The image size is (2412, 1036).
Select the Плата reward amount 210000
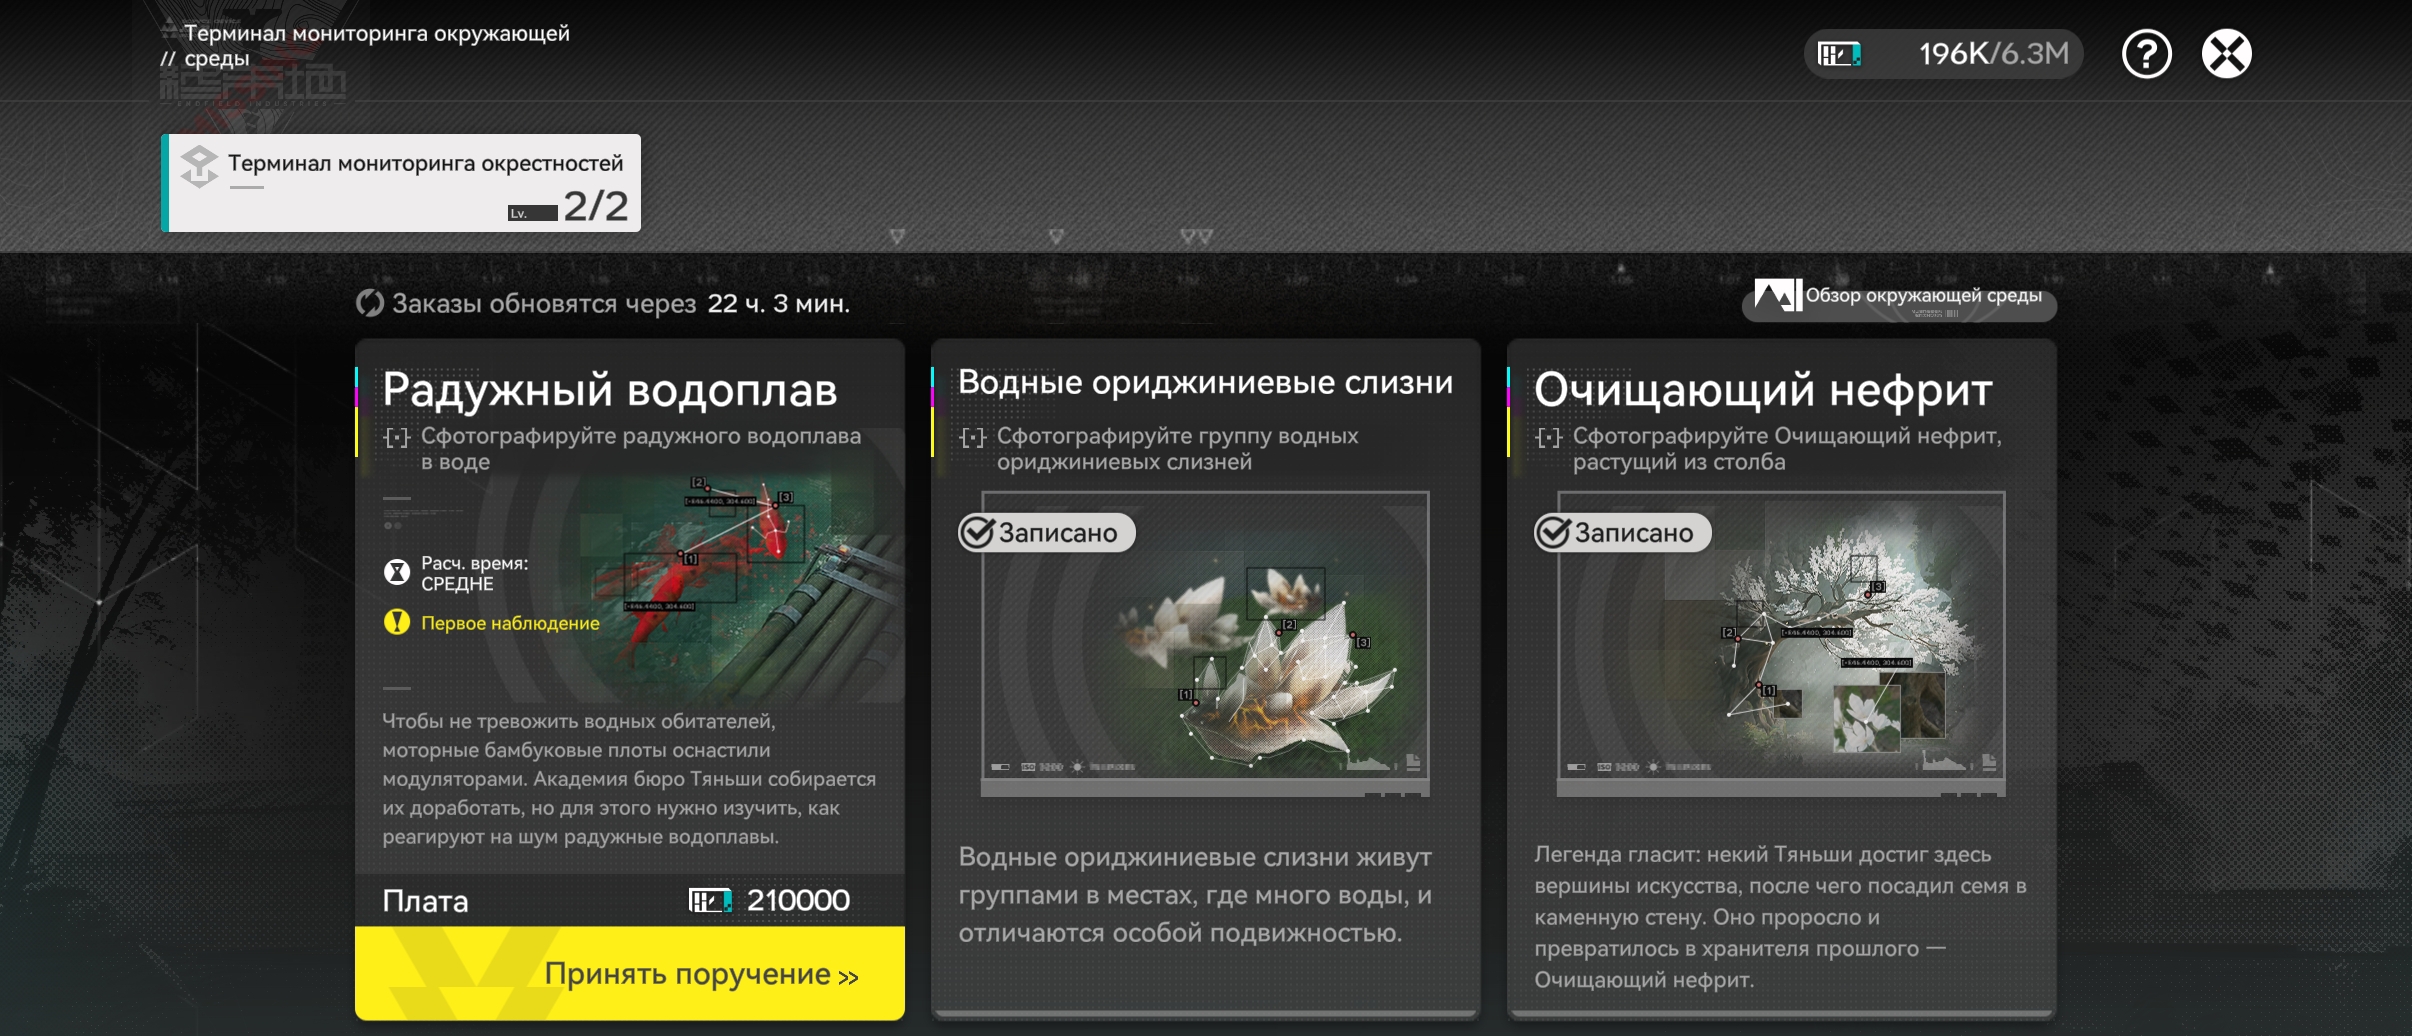click(798, 901)
